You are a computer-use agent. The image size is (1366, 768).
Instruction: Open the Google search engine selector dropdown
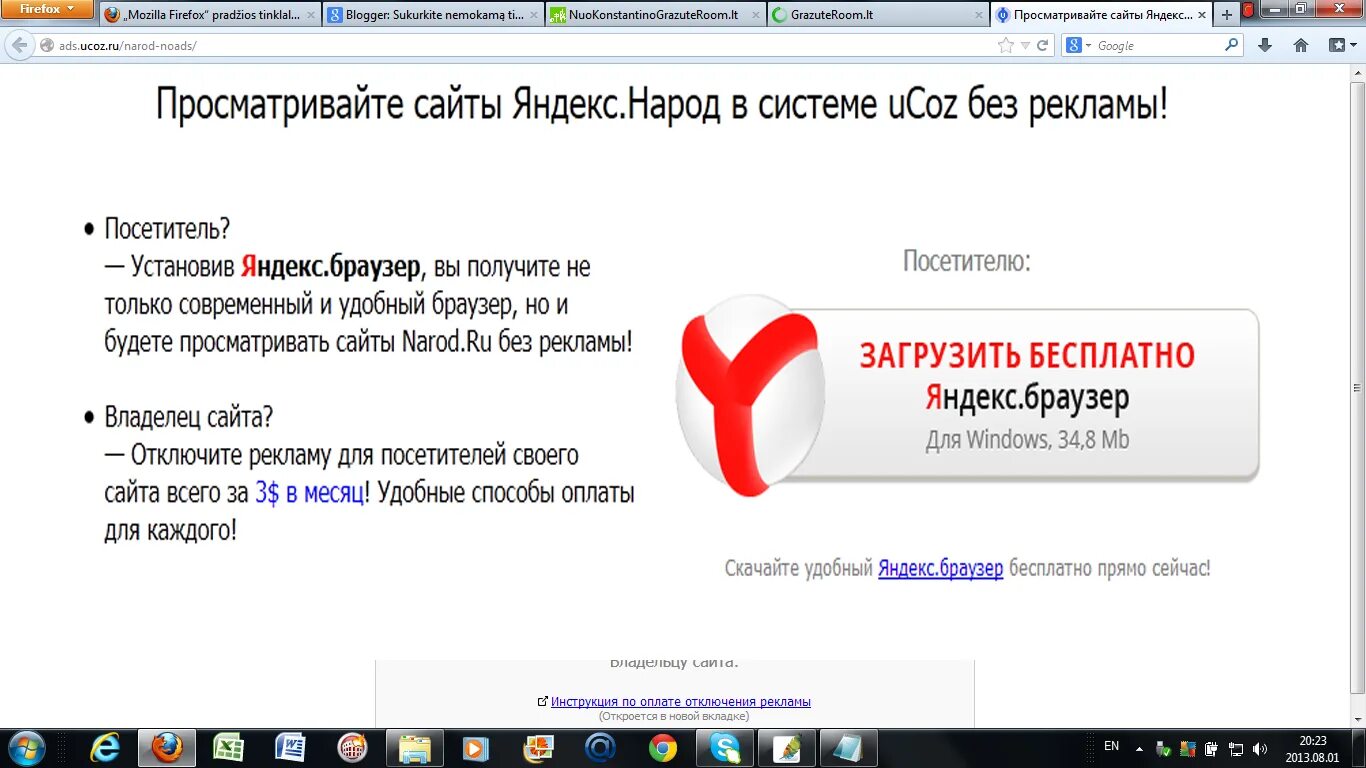pos(1079,46)
